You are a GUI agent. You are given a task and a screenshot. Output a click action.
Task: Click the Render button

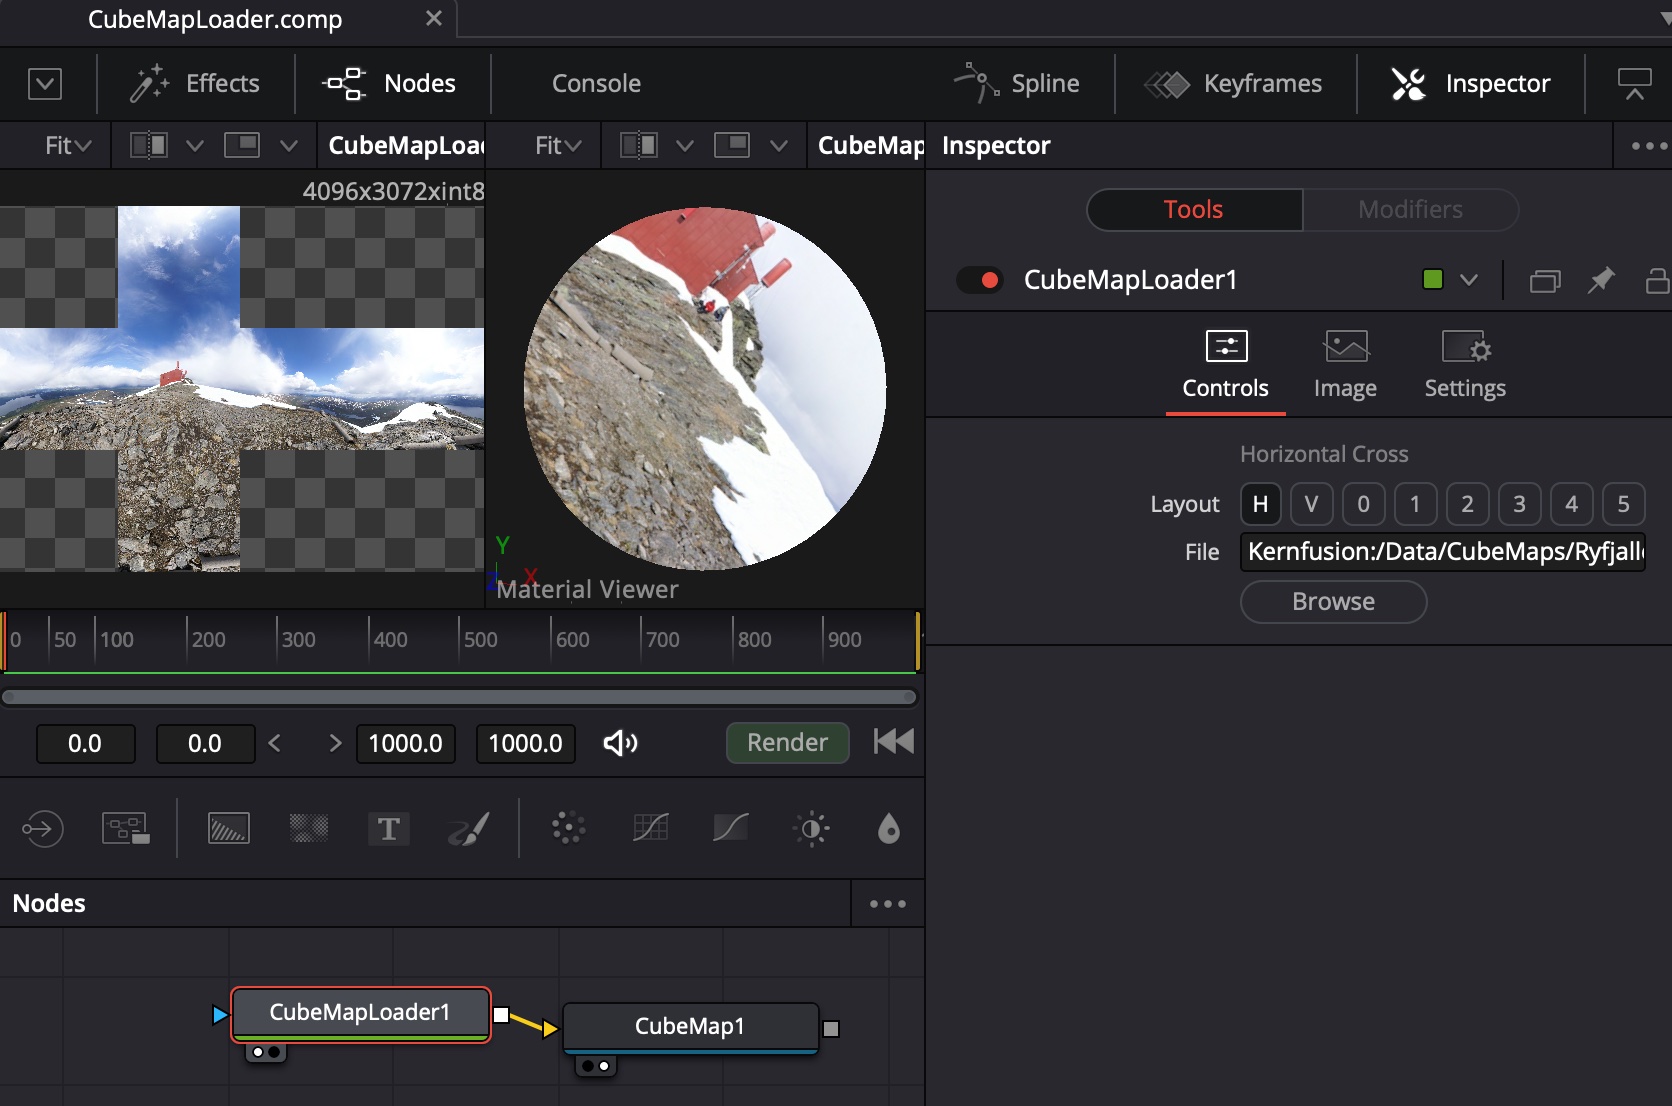pyautogui.click(x=787, y=743)
